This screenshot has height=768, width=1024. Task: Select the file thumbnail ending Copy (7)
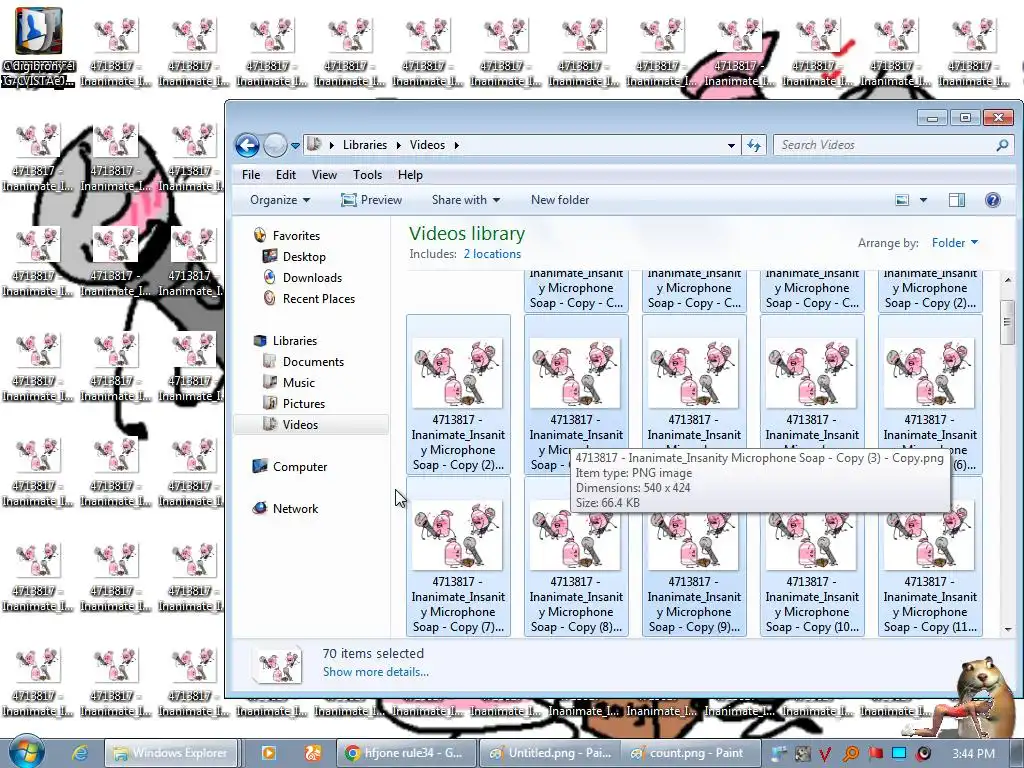coord(458,557)
